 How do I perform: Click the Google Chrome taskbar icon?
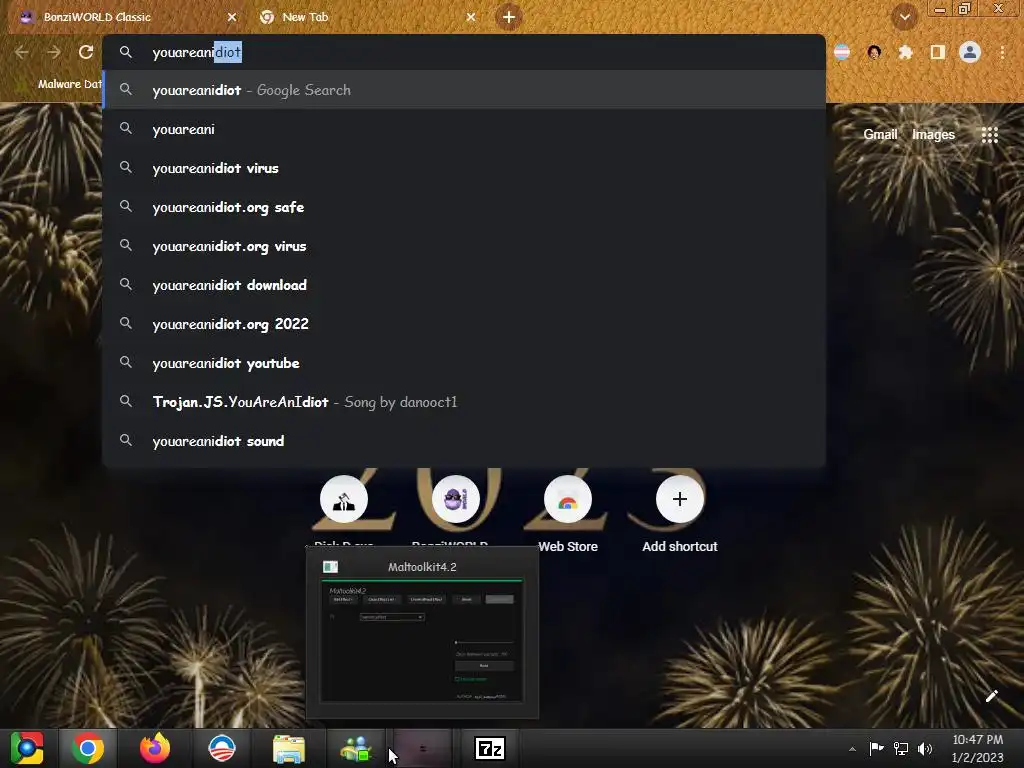[88, 748]
